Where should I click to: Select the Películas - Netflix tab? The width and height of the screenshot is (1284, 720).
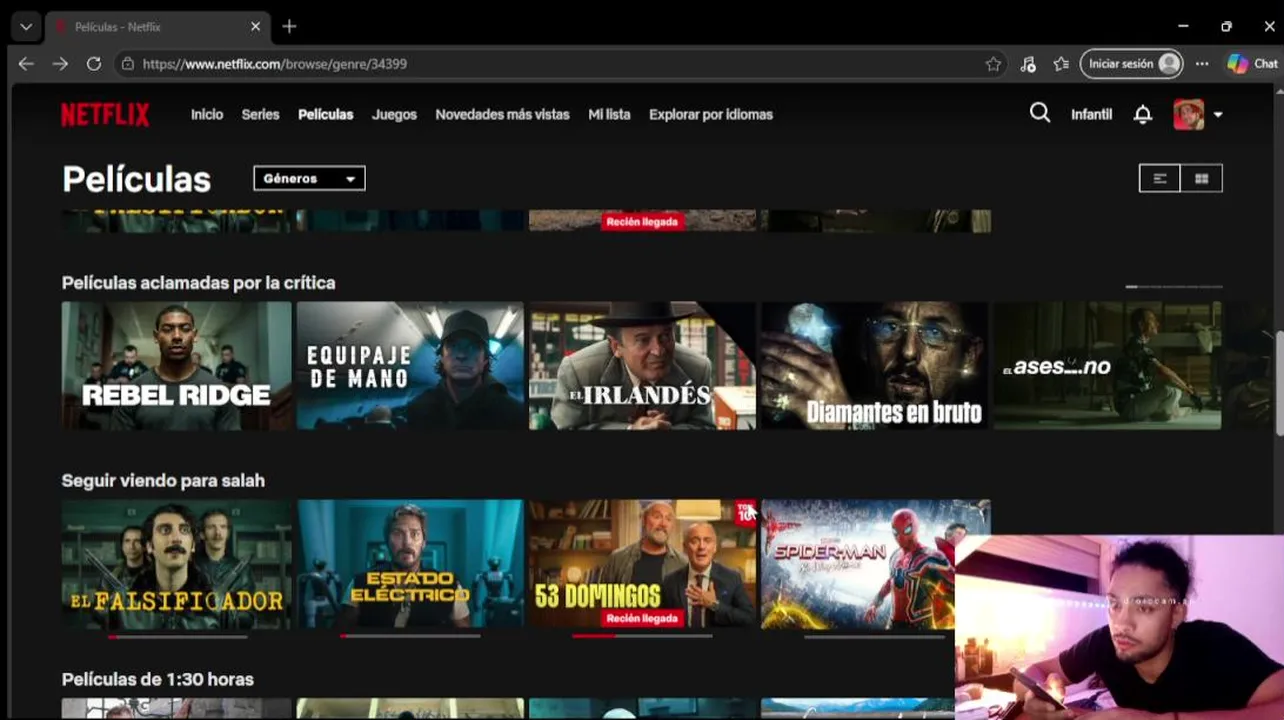pos(158,27)
